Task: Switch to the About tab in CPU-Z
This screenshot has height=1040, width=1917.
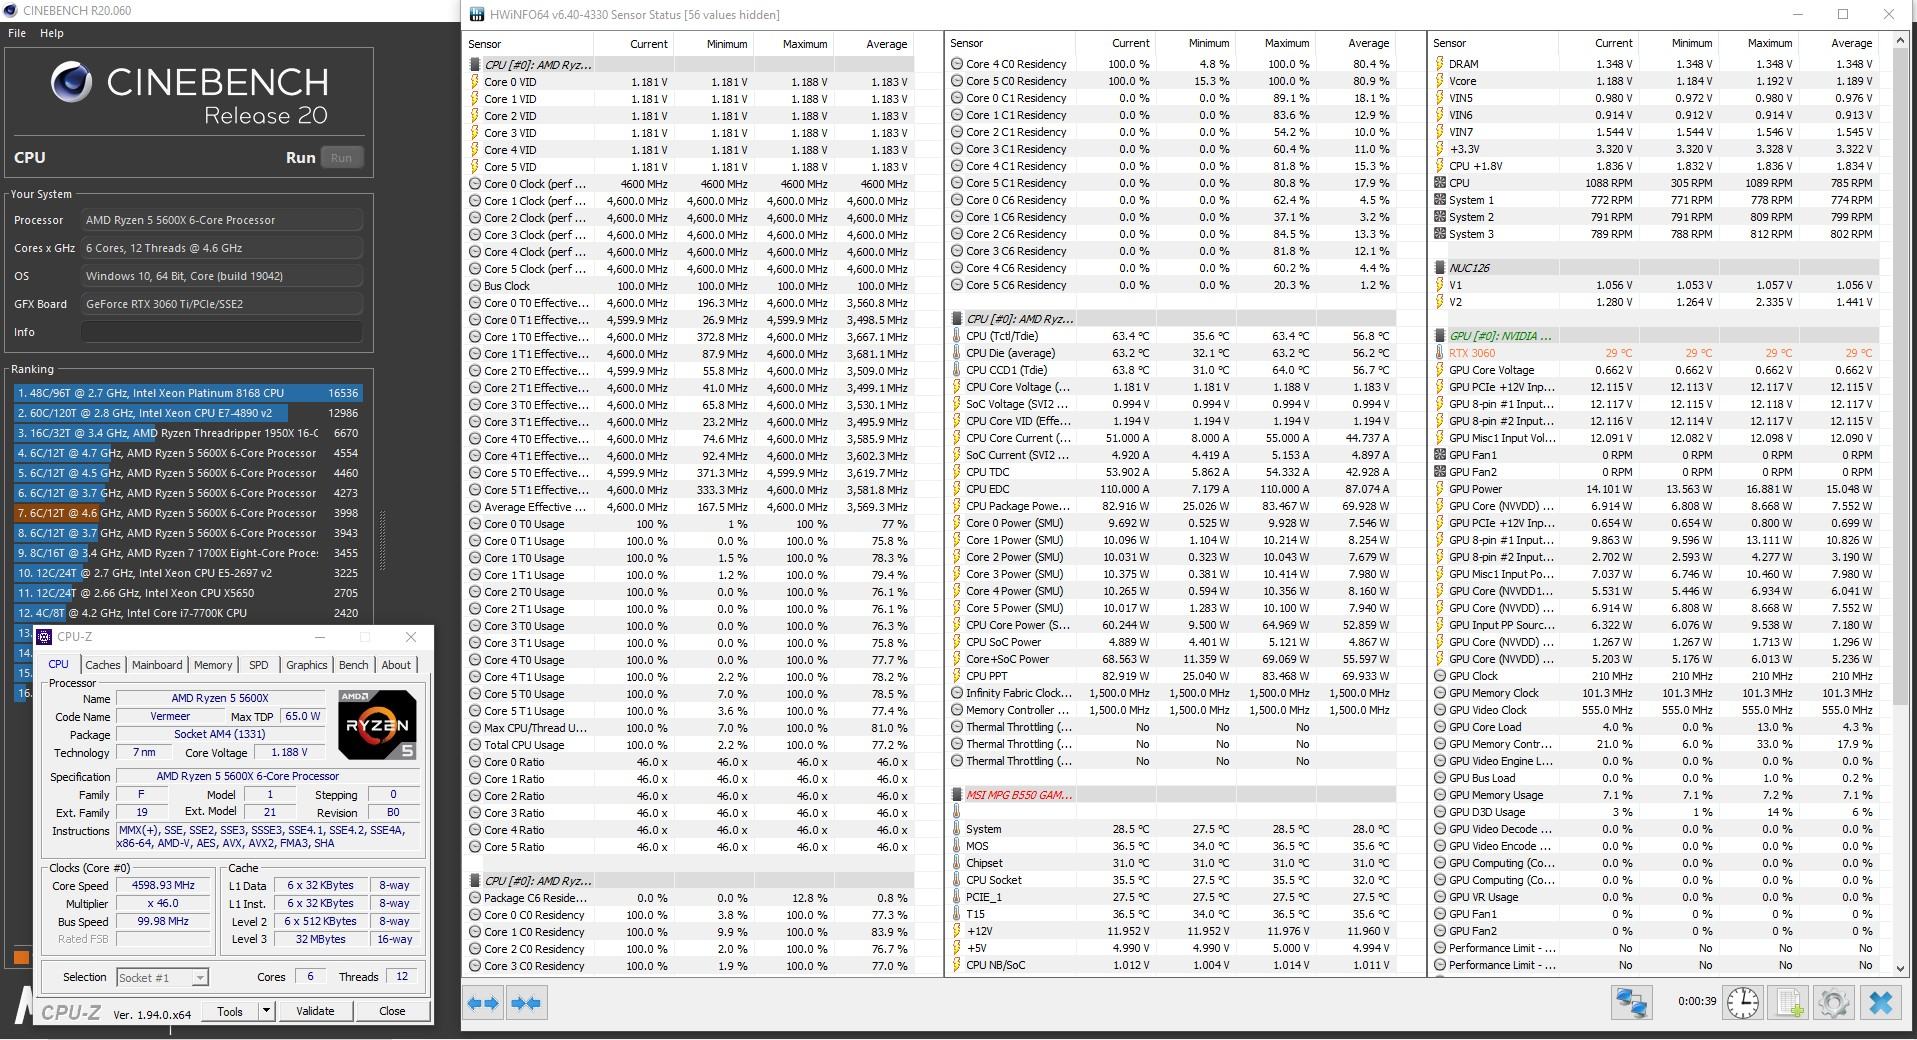Action: pos(396,665)
